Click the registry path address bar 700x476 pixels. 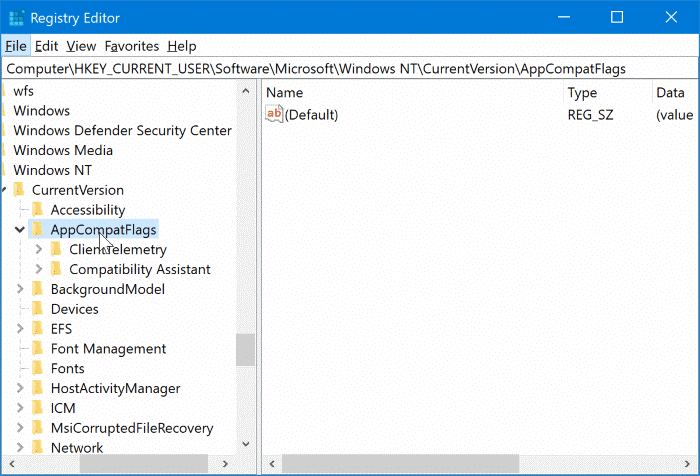point(350,69)
